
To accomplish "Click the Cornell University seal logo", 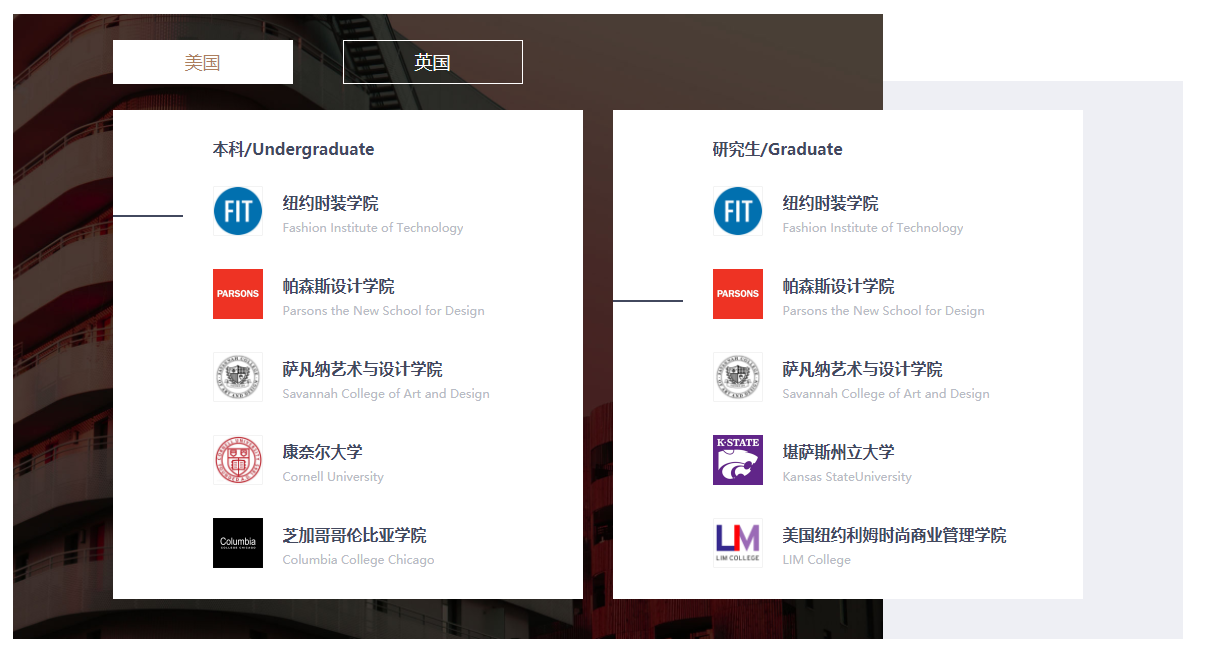I will [x=238, y=460].
